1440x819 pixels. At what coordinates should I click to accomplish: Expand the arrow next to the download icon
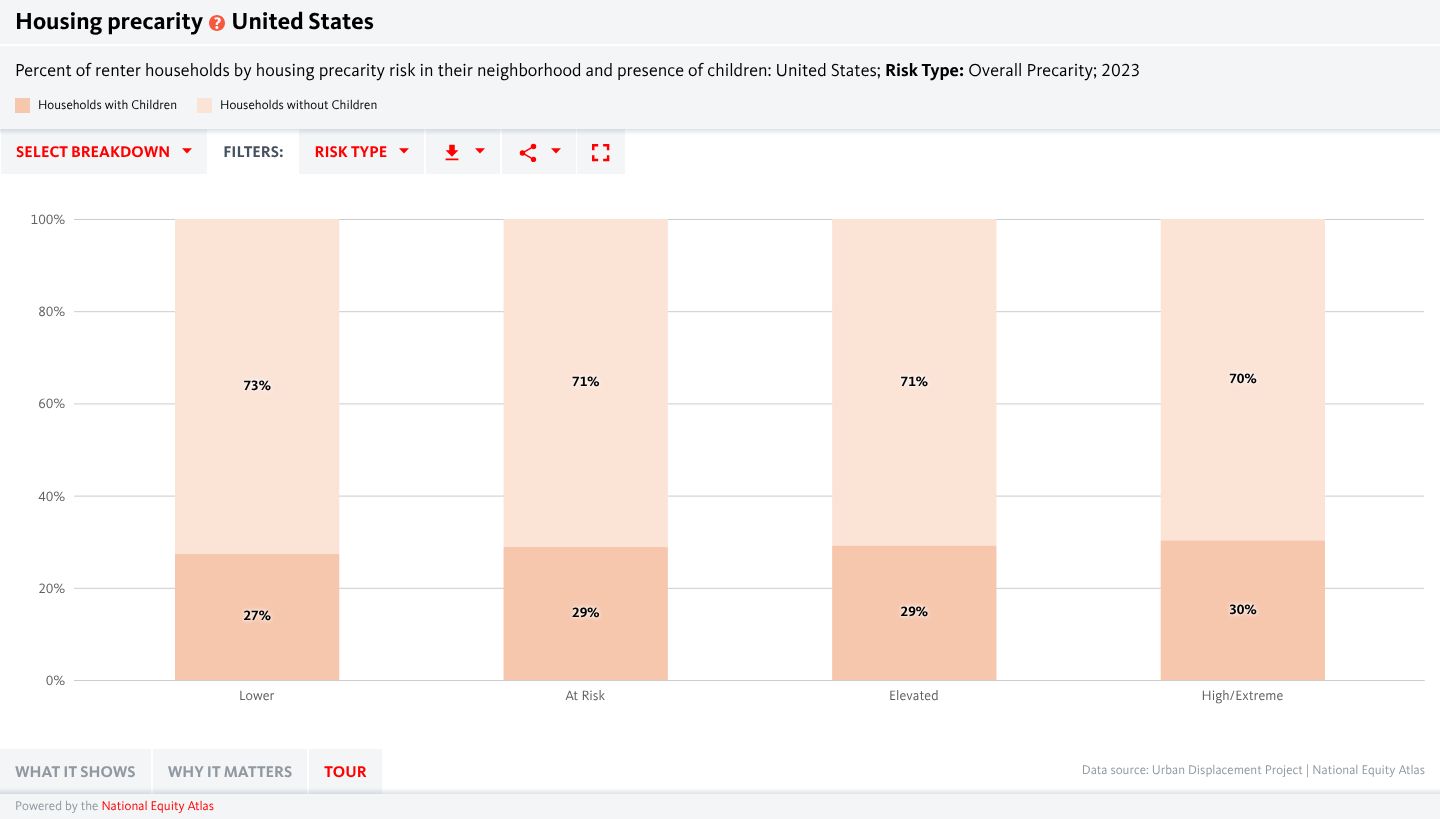point(477,152)
